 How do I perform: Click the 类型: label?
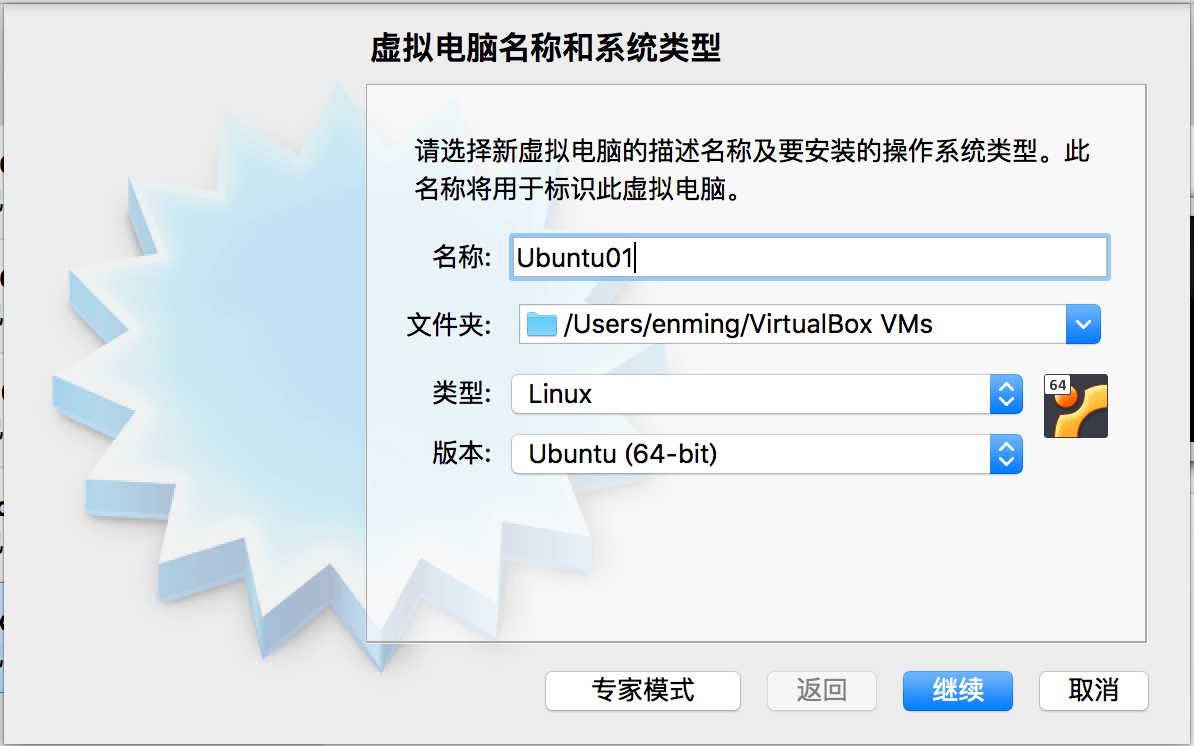(462, 394)
